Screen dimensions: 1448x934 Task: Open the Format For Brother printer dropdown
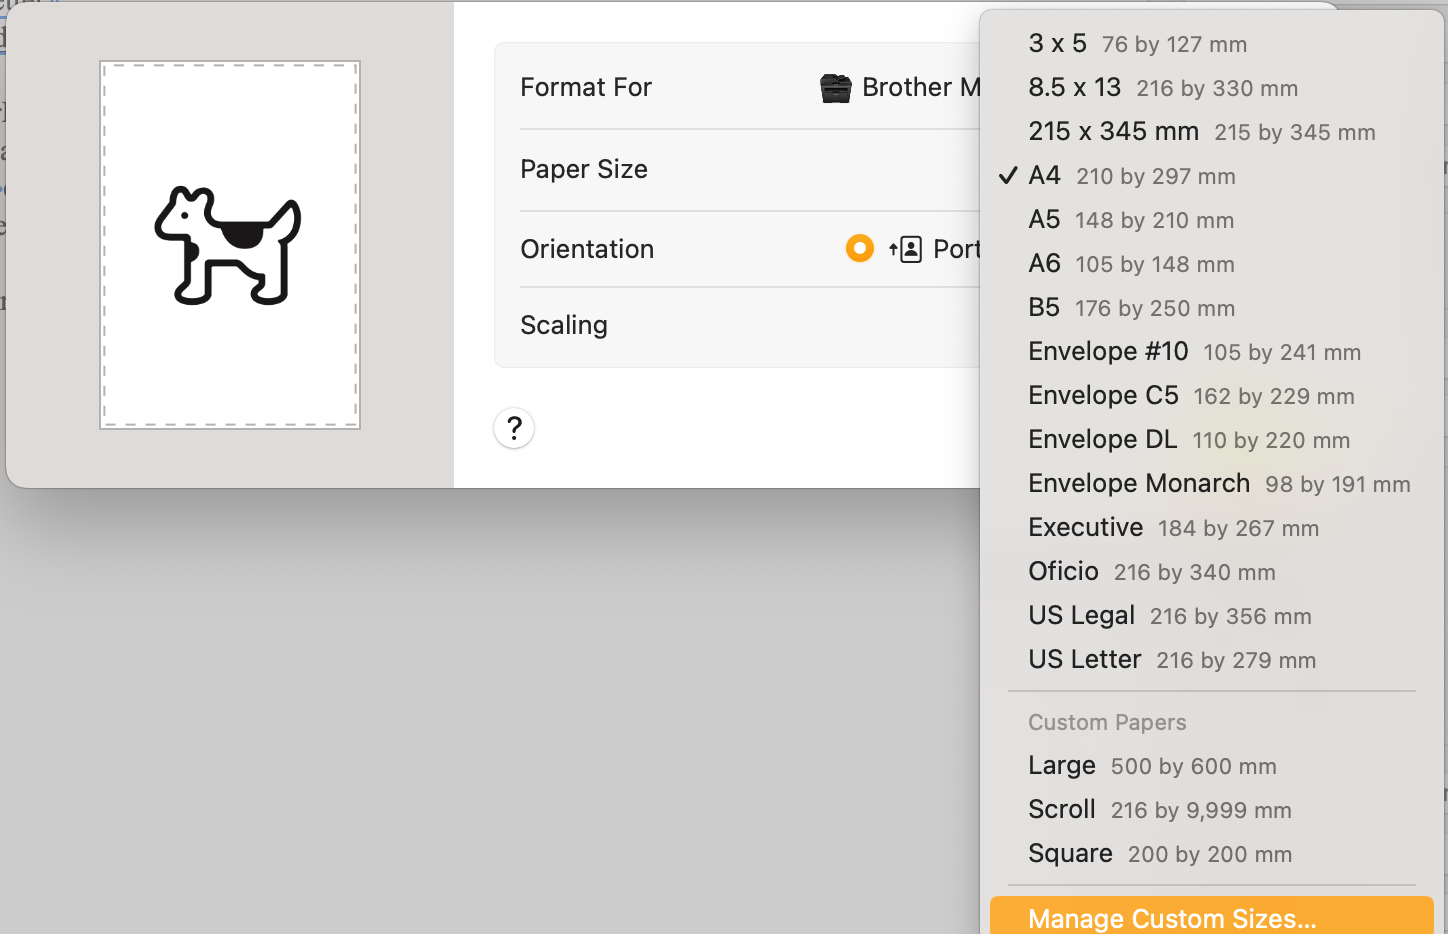[900, 88]
